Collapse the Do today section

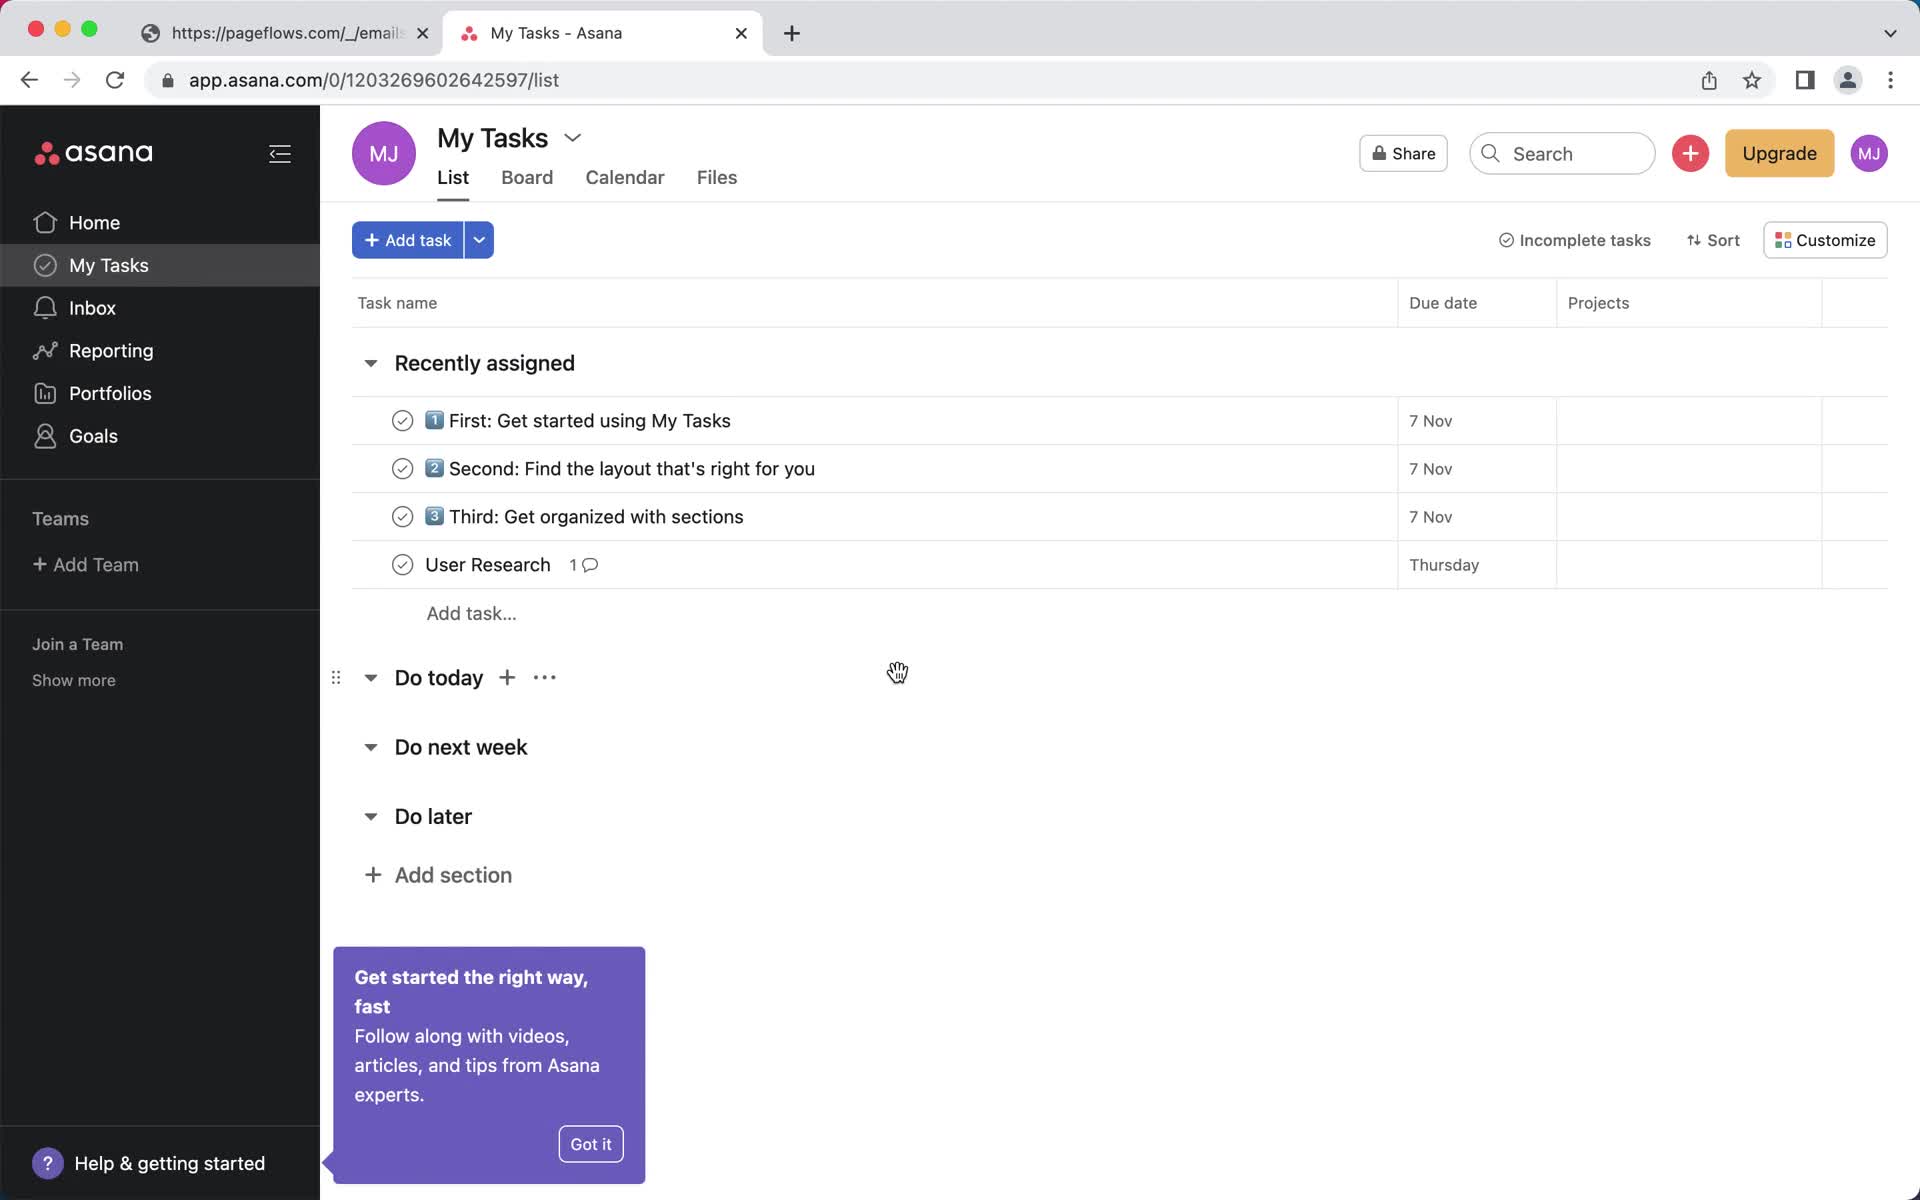coord(371,678)
